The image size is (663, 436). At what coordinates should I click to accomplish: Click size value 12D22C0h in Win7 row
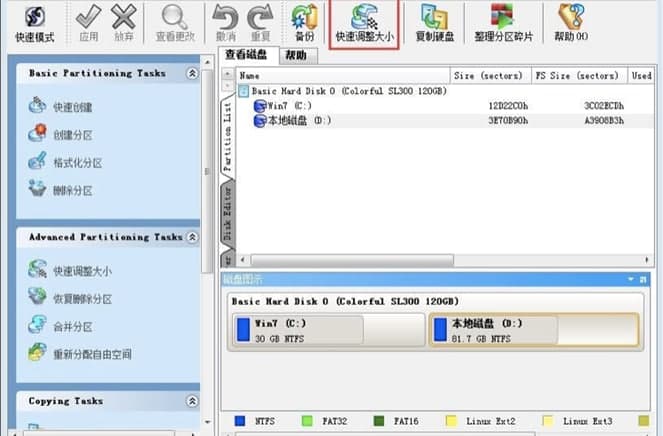click(x=508, y=106)
